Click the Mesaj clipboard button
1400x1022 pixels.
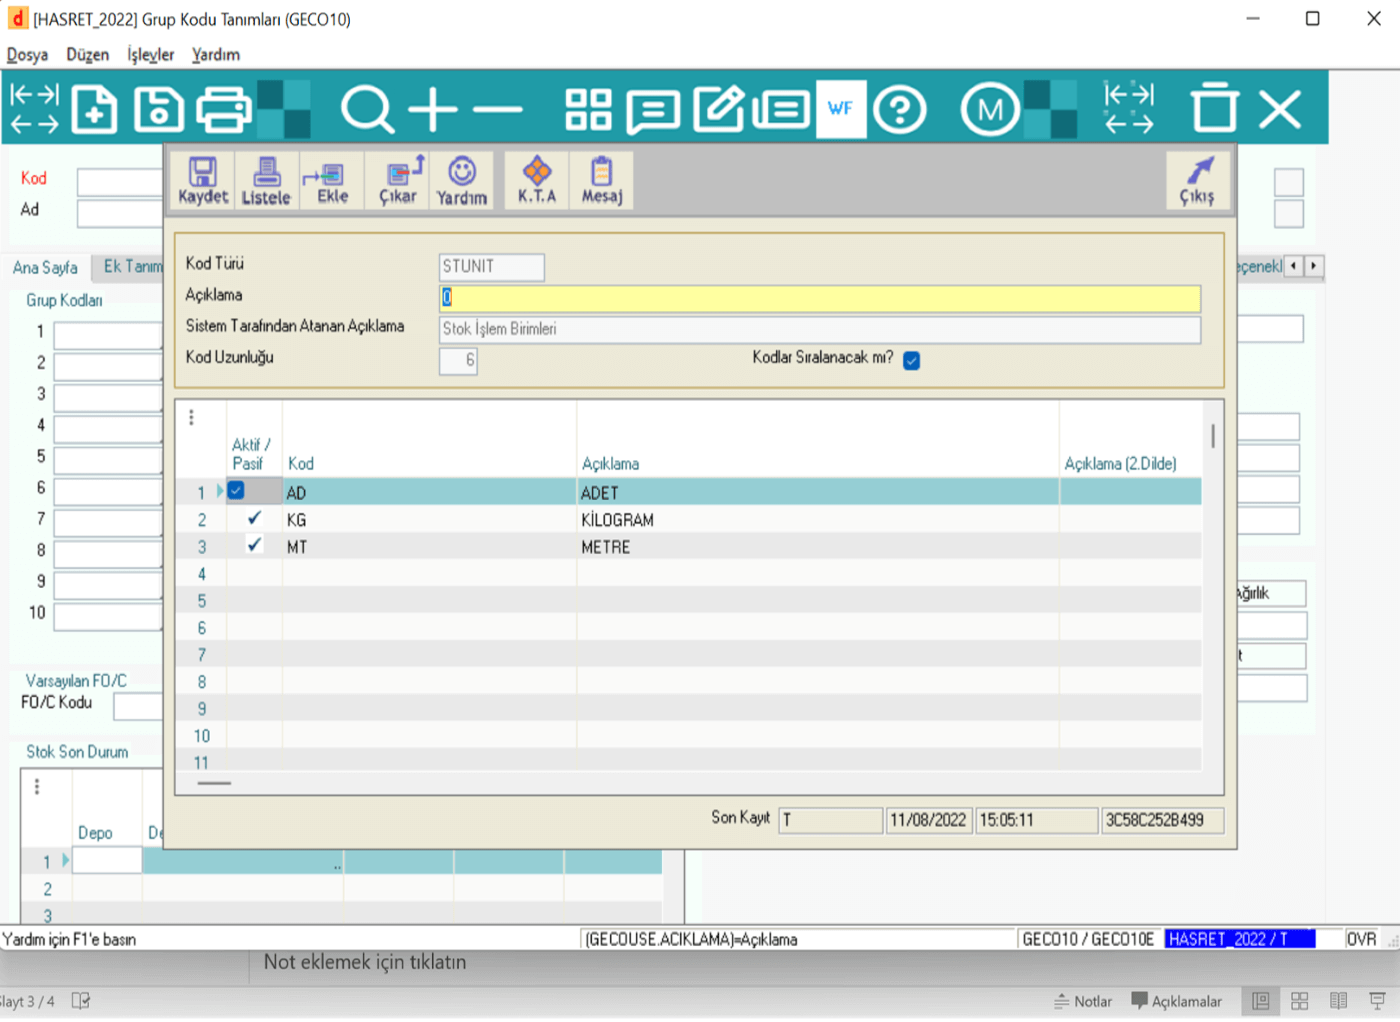(602, 181)
